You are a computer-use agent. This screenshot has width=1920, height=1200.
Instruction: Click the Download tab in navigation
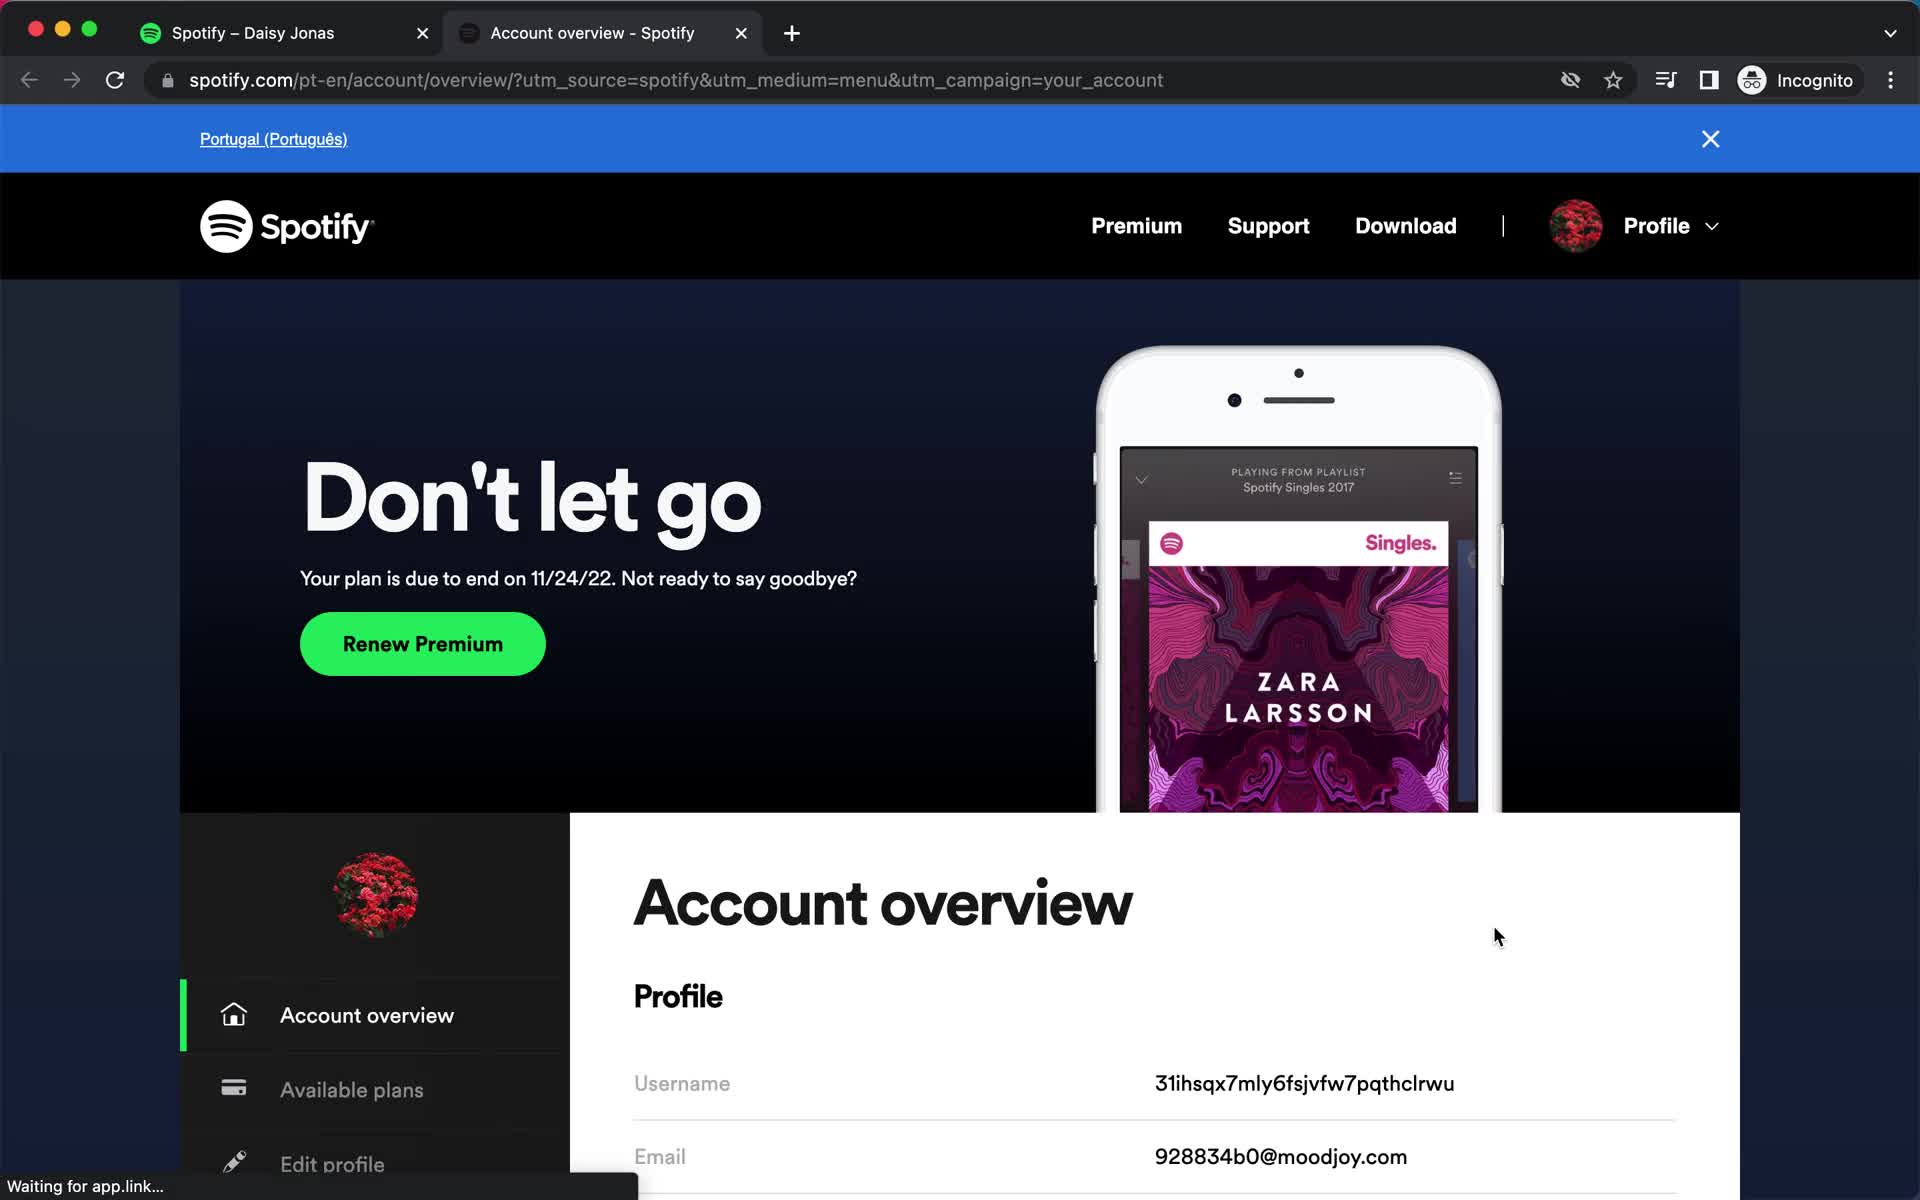click(1406, 225)
